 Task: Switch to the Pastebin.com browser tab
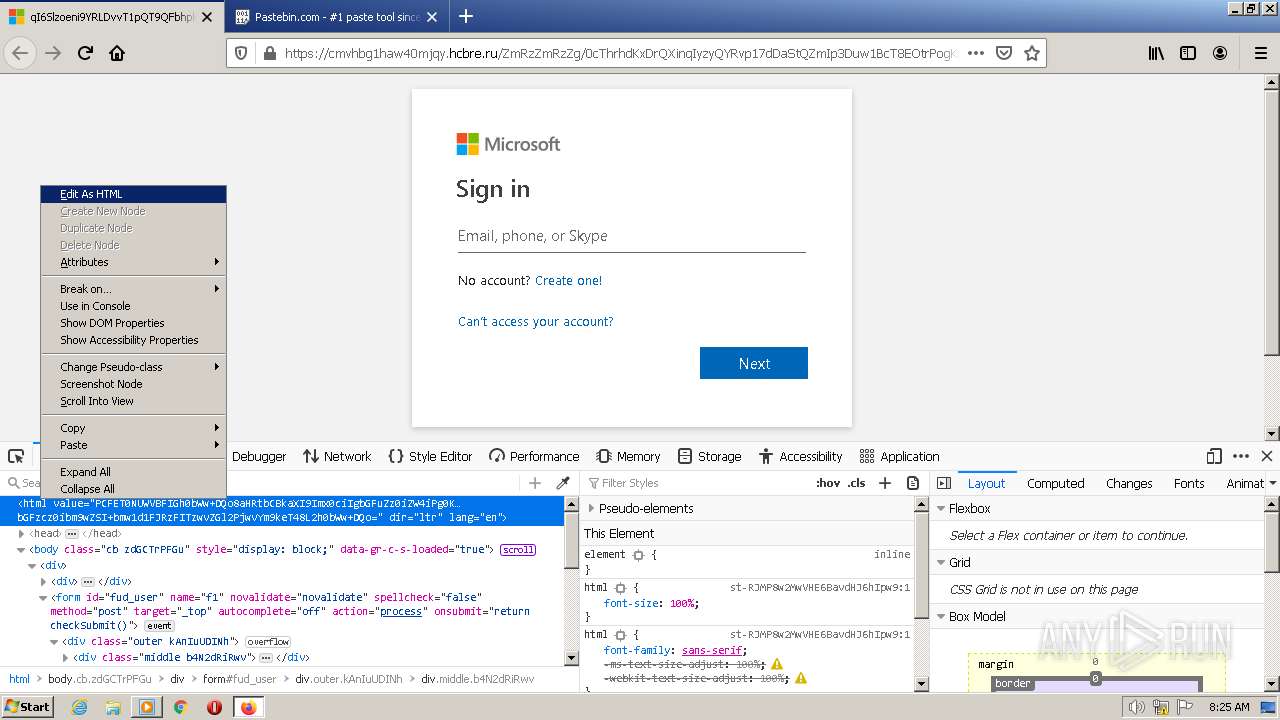(337, 17)
